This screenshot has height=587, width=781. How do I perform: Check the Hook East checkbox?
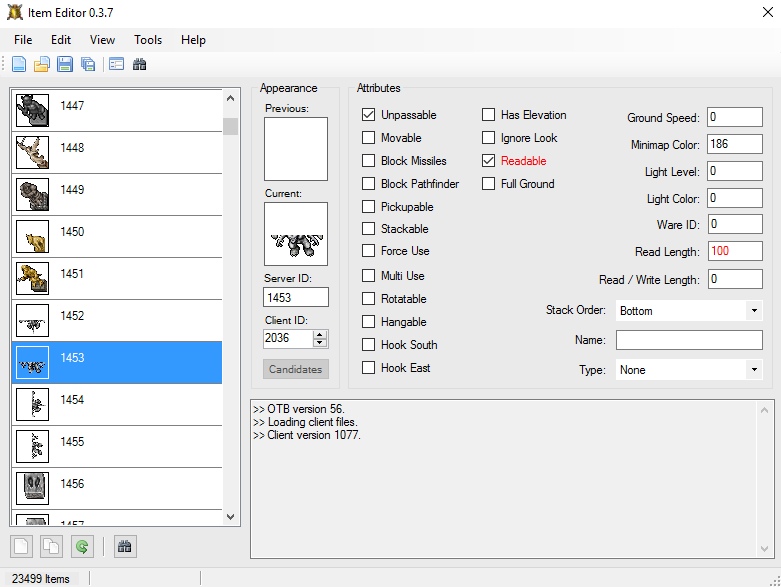pos(369,367)
